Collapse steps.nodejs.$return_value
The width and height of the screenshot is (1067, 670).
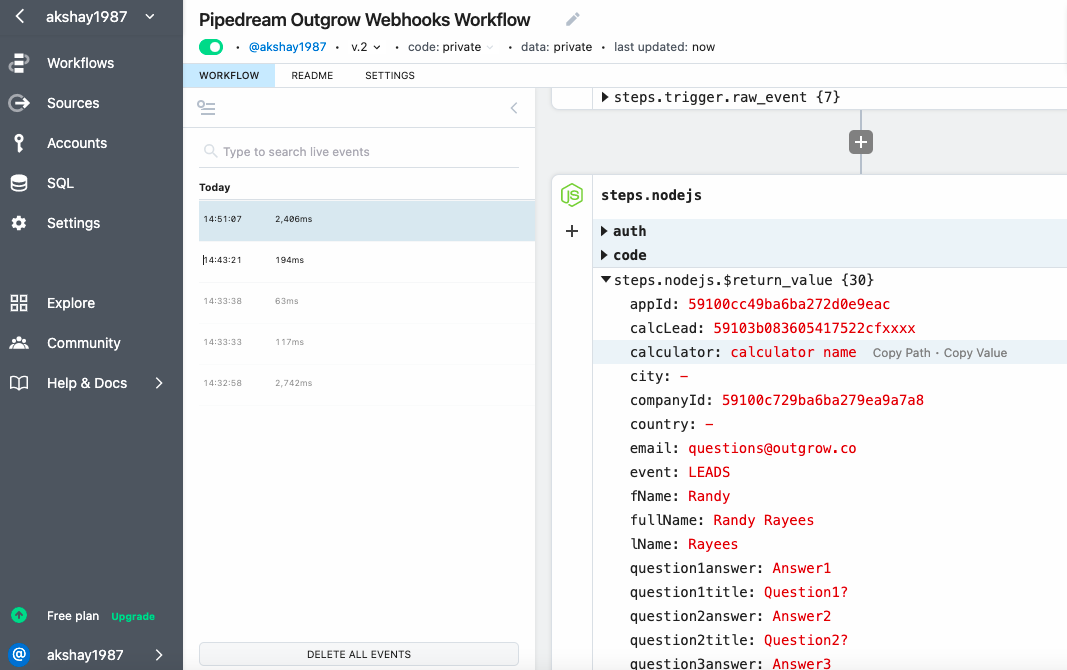tap(606, 280)
